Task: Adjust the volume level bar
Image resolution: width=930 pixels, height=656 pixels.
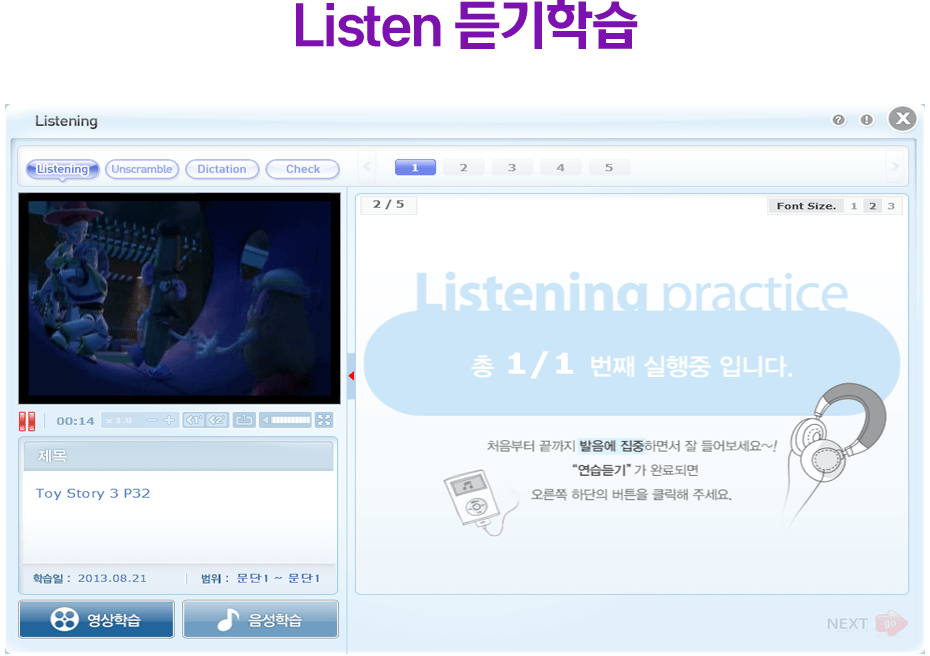Action: click(x=291, y=421)
